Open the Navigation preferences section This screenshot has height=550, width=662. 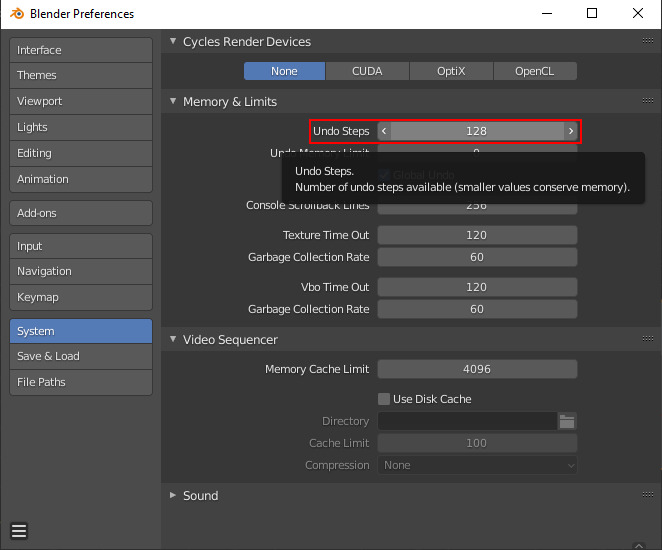[81, 271]
